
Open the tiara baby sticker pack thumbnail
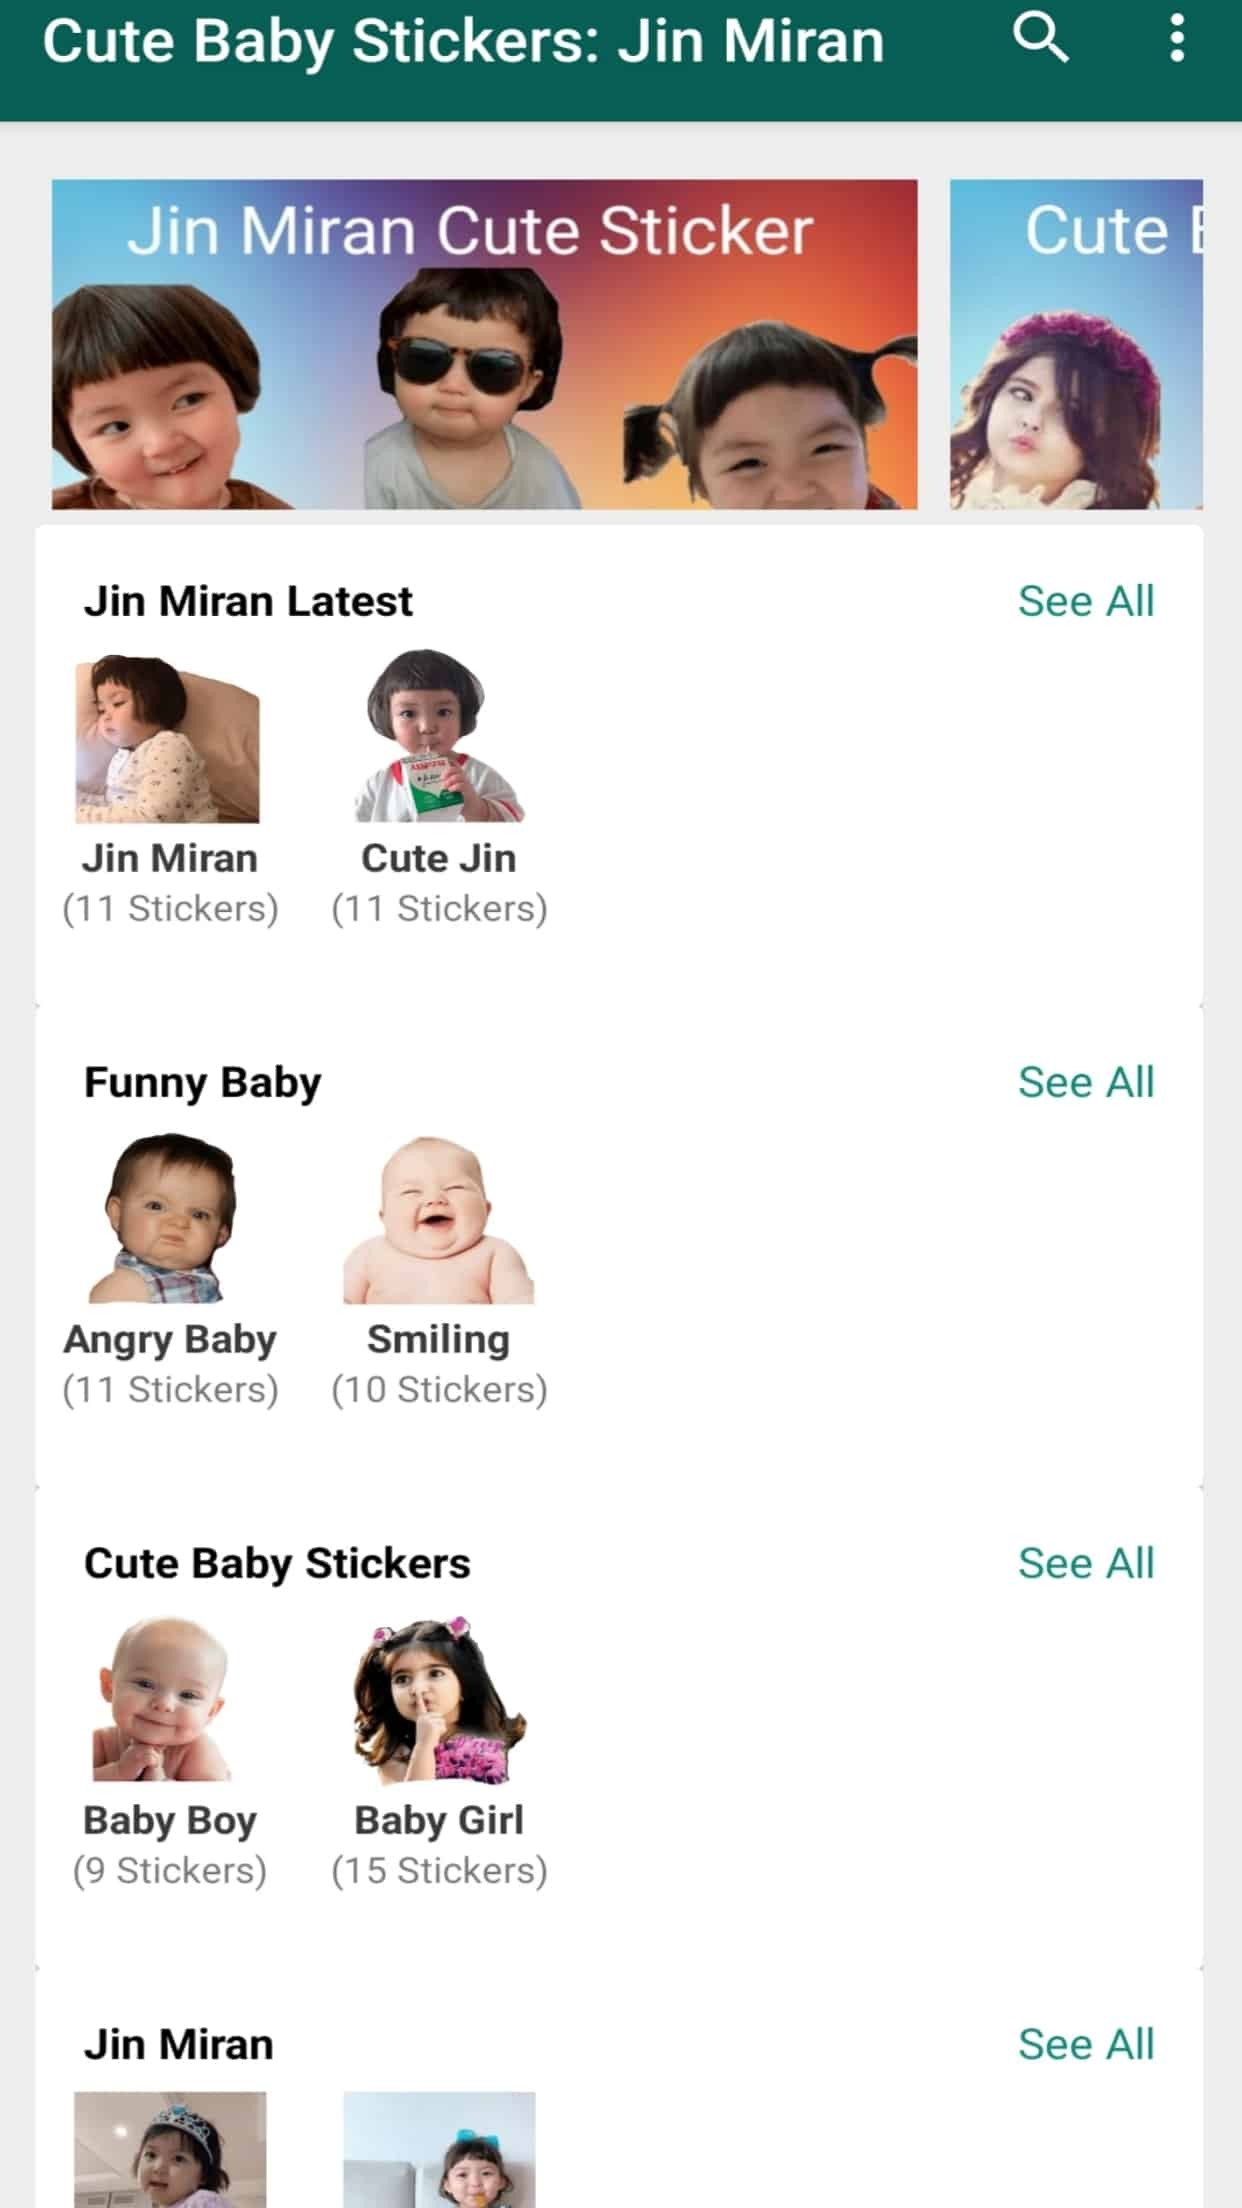pyautogui.click(x=170, y=2150)
